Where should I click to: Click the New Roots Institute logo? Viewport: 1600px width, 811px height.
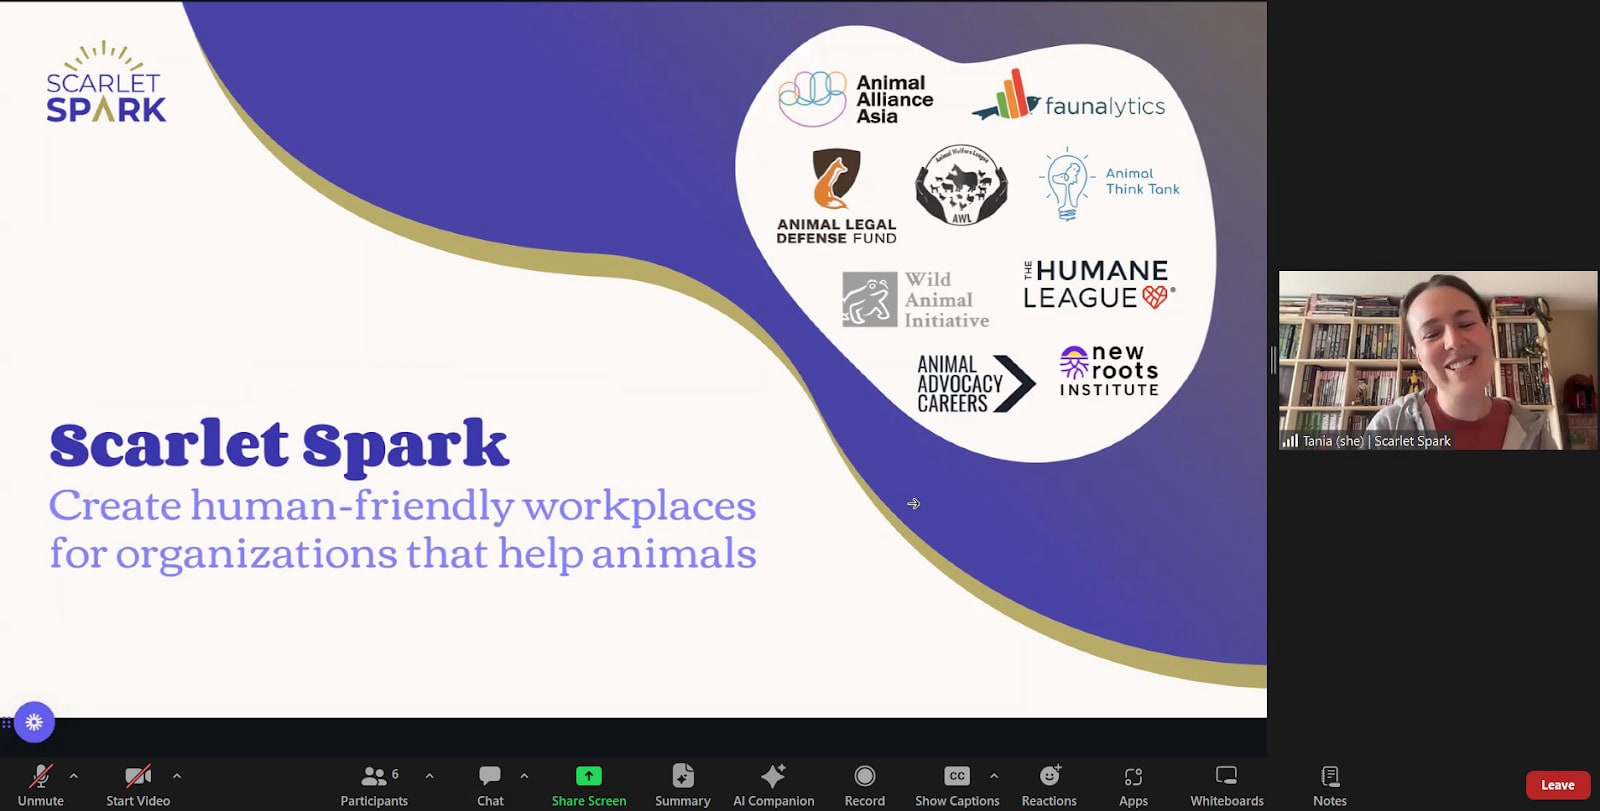tap(1109, 371)
